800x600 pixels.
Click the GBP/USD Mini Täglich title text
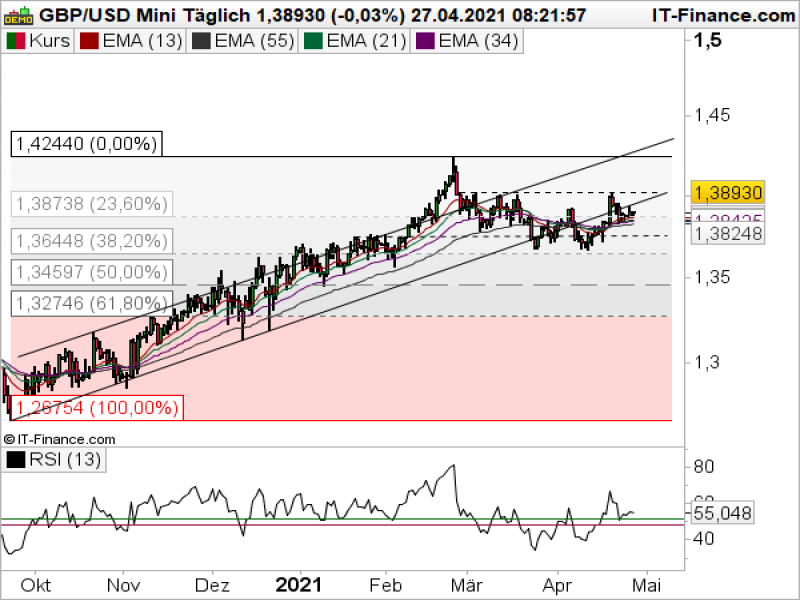(145, 16)
